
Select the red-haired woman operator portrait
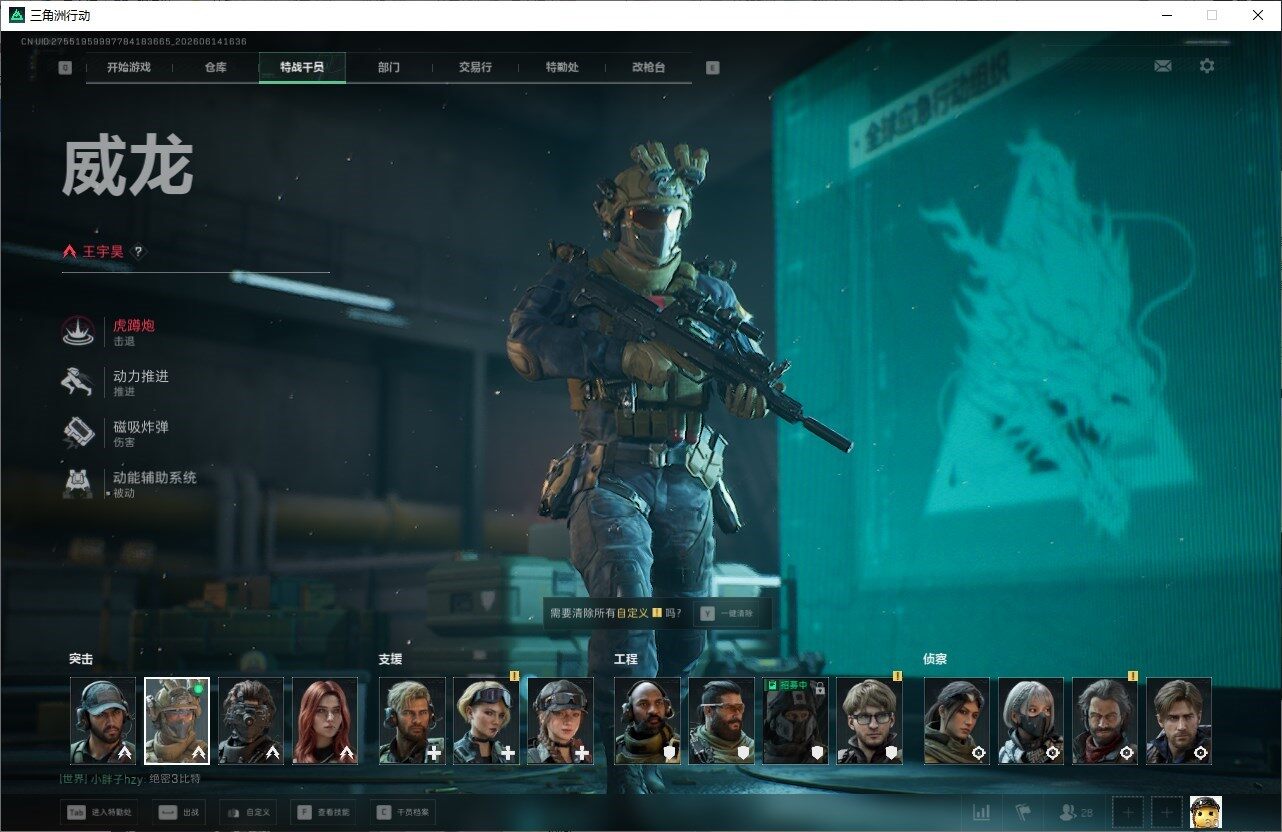click(x=325, y=721)
